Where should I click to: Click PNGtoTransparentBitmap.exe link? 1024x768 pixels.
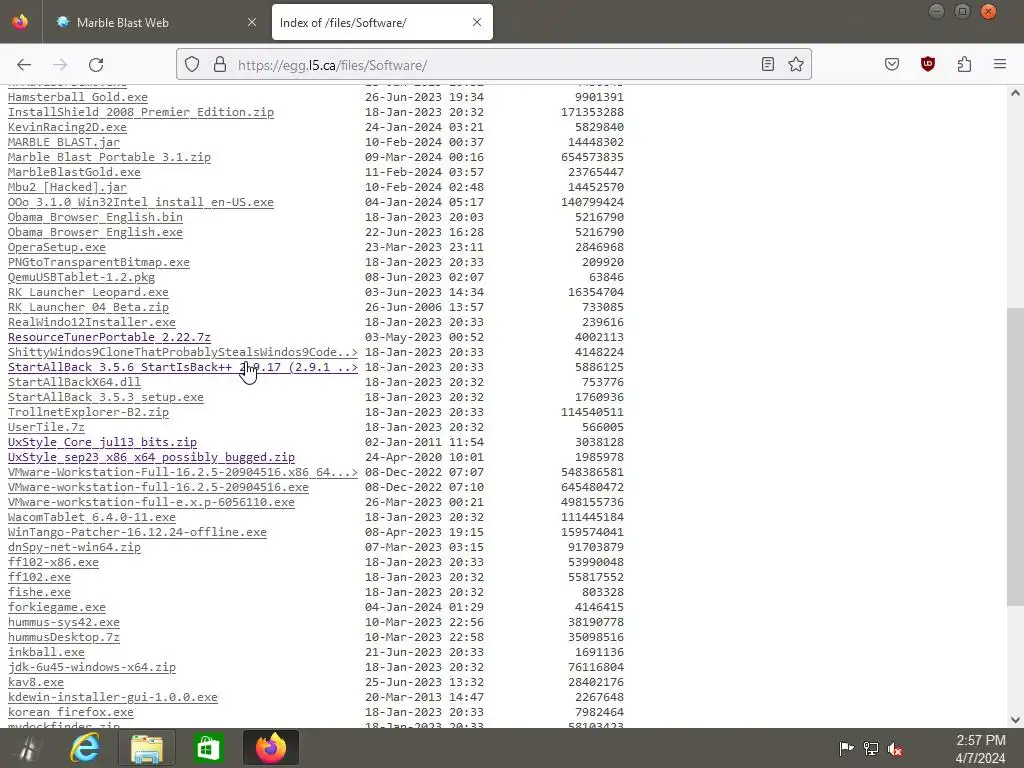click(x=99, y=263)
